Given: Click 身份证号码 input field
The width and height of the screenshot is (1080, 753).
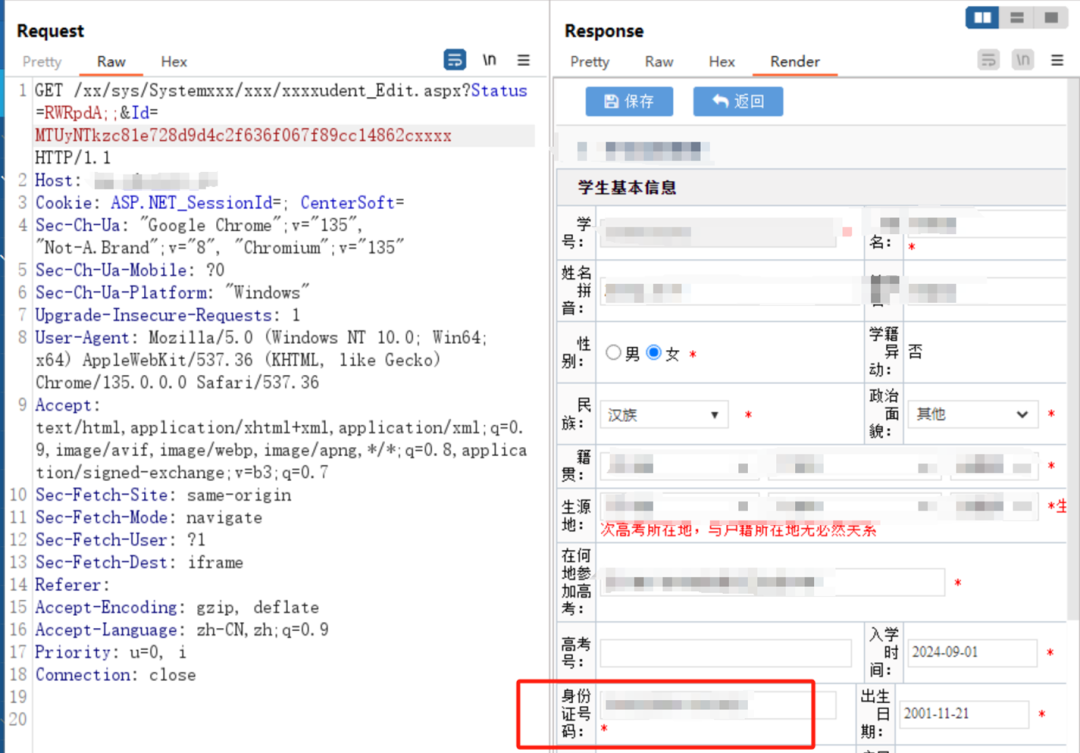Looking at the screenshot, I should tap(718, 705).
